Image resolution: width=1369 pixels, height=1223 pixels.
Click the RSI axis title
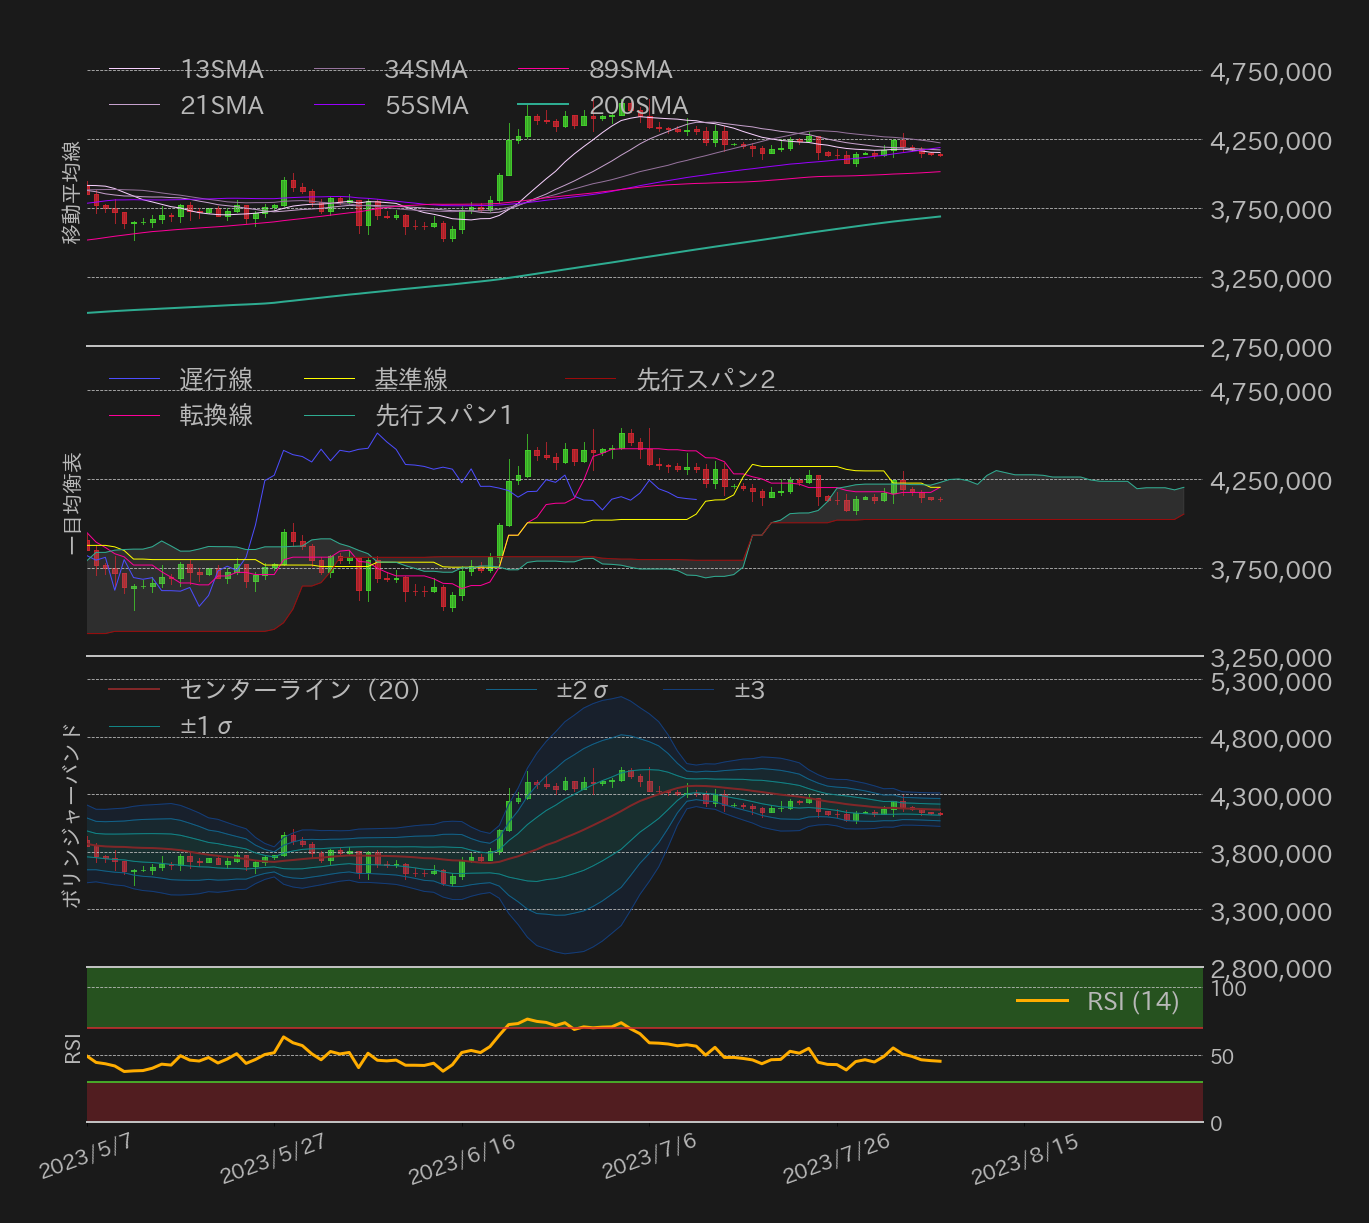[71, 1047]
